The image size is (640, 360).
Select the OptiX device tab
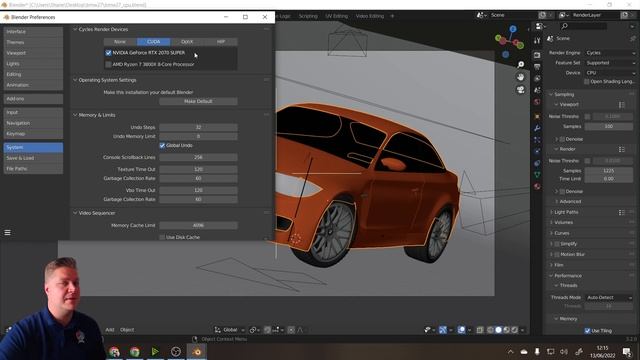pyautogui.click(x=187, y=42)
